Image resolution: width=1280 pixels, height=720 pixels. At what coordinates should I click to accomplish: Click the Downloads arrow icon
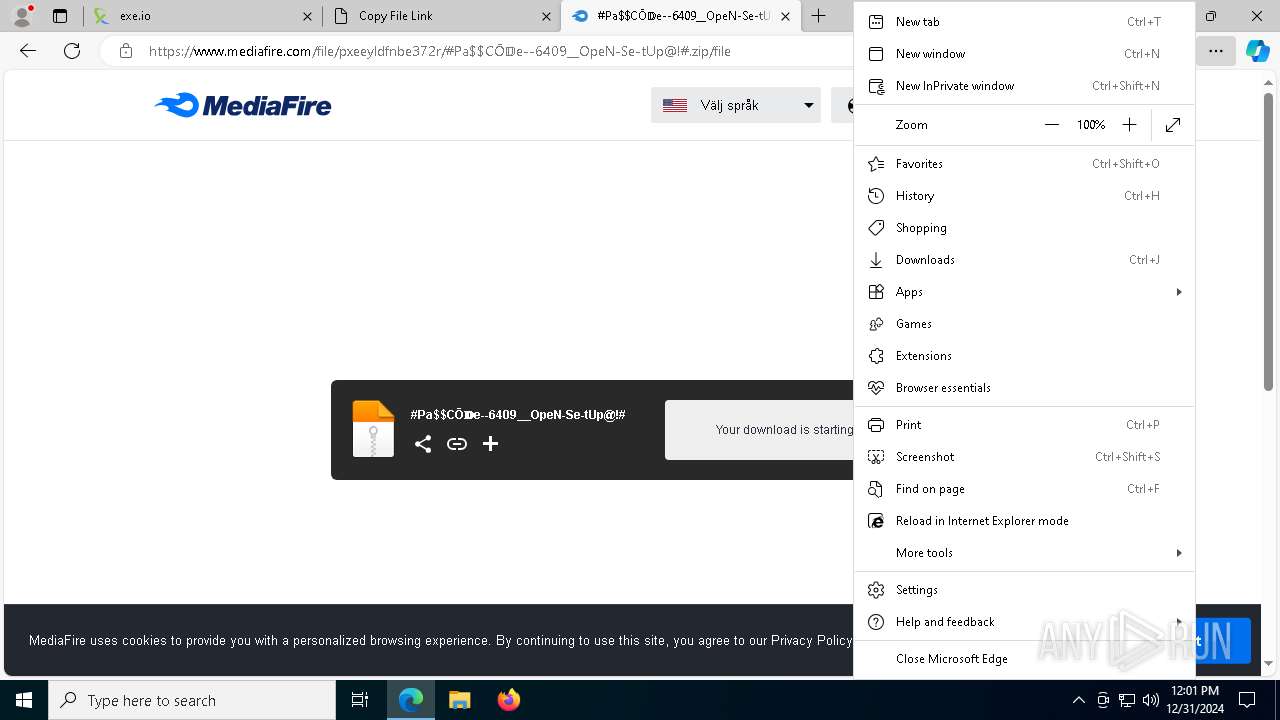coord(876,260)
